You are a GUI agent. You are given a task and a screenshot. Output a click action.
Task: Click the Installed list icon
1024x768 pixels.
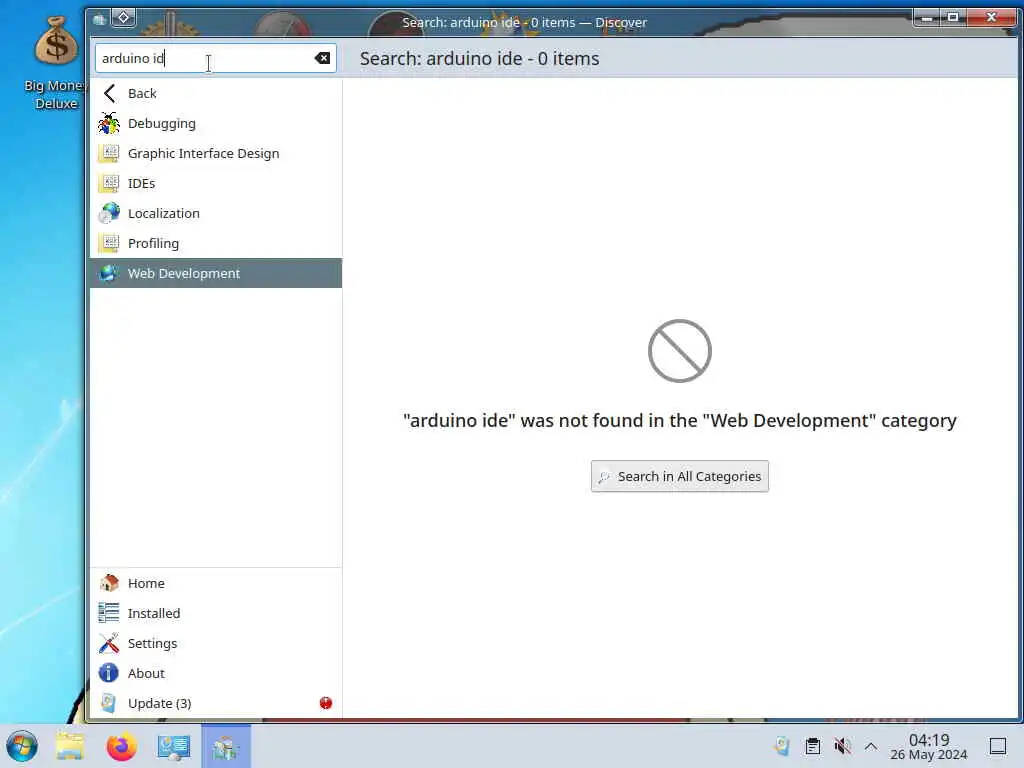(109, 613)
